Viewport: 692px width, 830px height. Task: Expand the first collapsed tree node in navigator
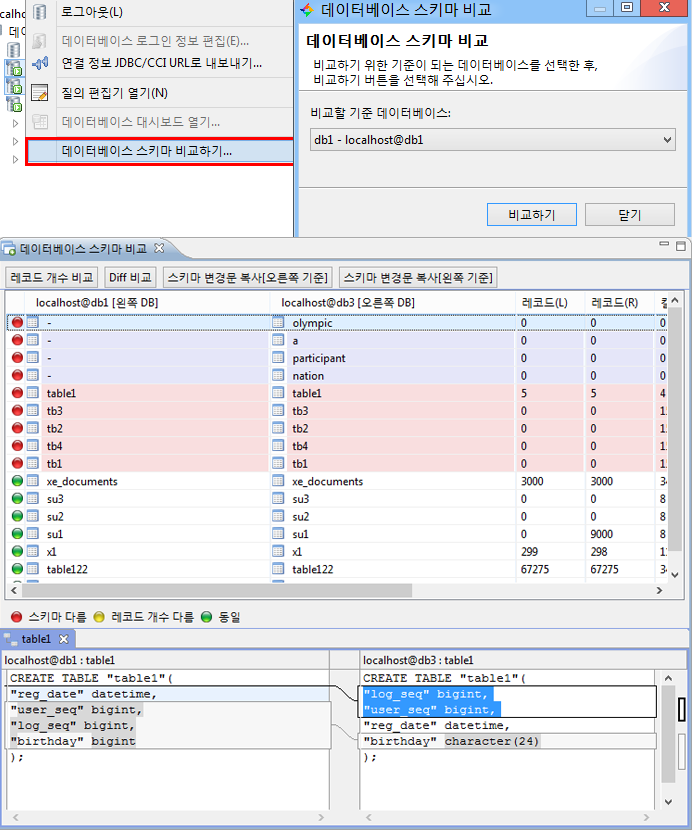click(x=15, y=124)
